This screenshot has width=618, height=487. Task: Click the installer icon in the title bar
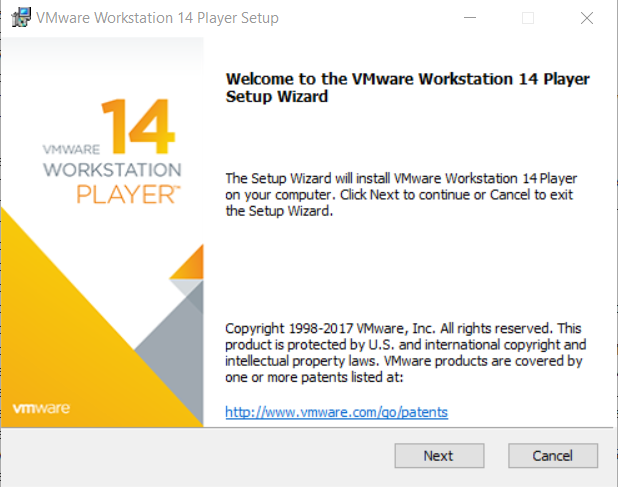point(21,17)
